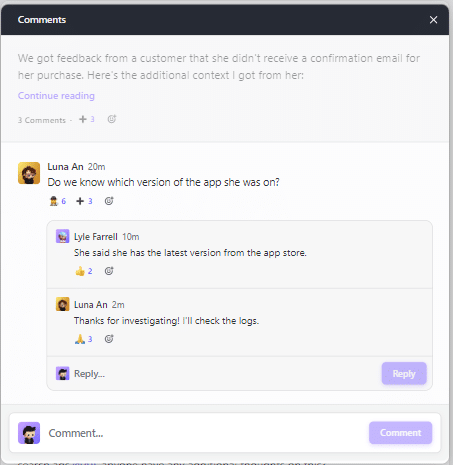
Task: Add reaction emoji to Lyle Farrell's reply
Action: coord(109,271)
